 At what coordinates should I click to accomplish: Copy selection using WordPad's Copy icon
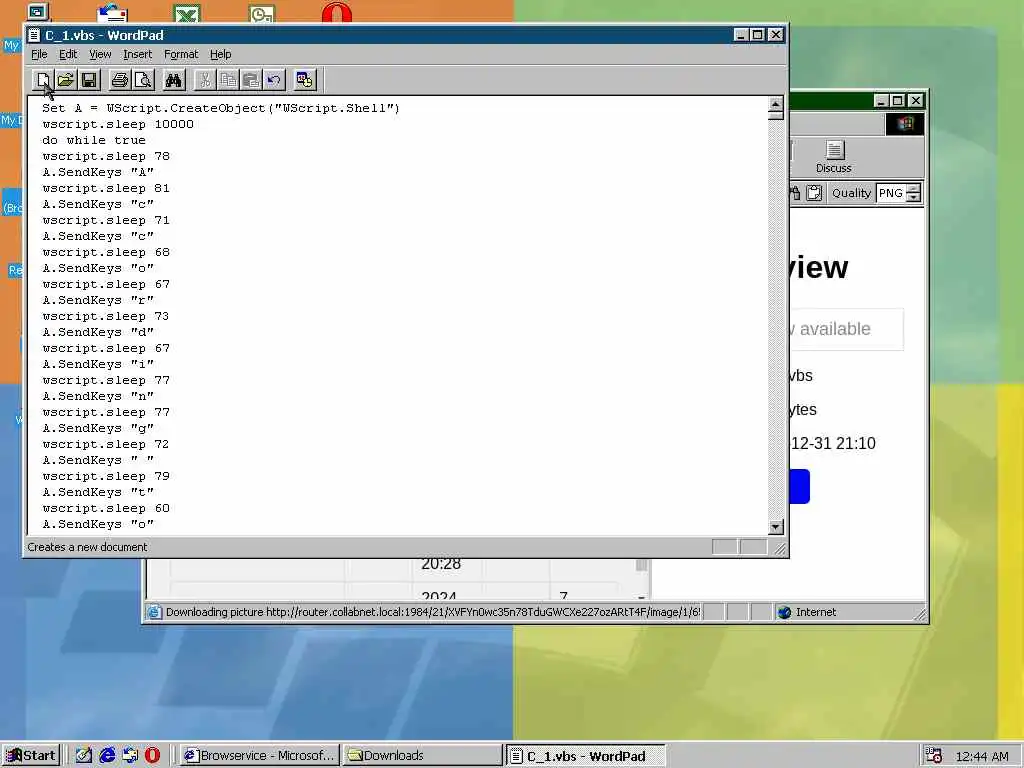point(228,80)
